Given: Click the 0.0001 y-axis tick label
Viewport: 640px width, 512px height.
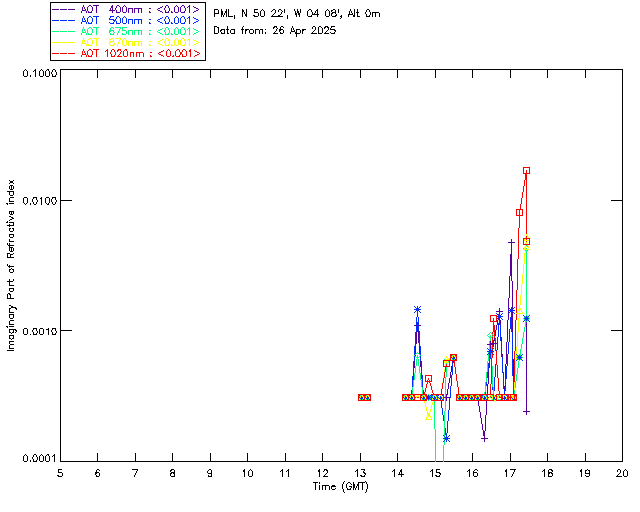Looking at the screenshot, I should (39, 458).
